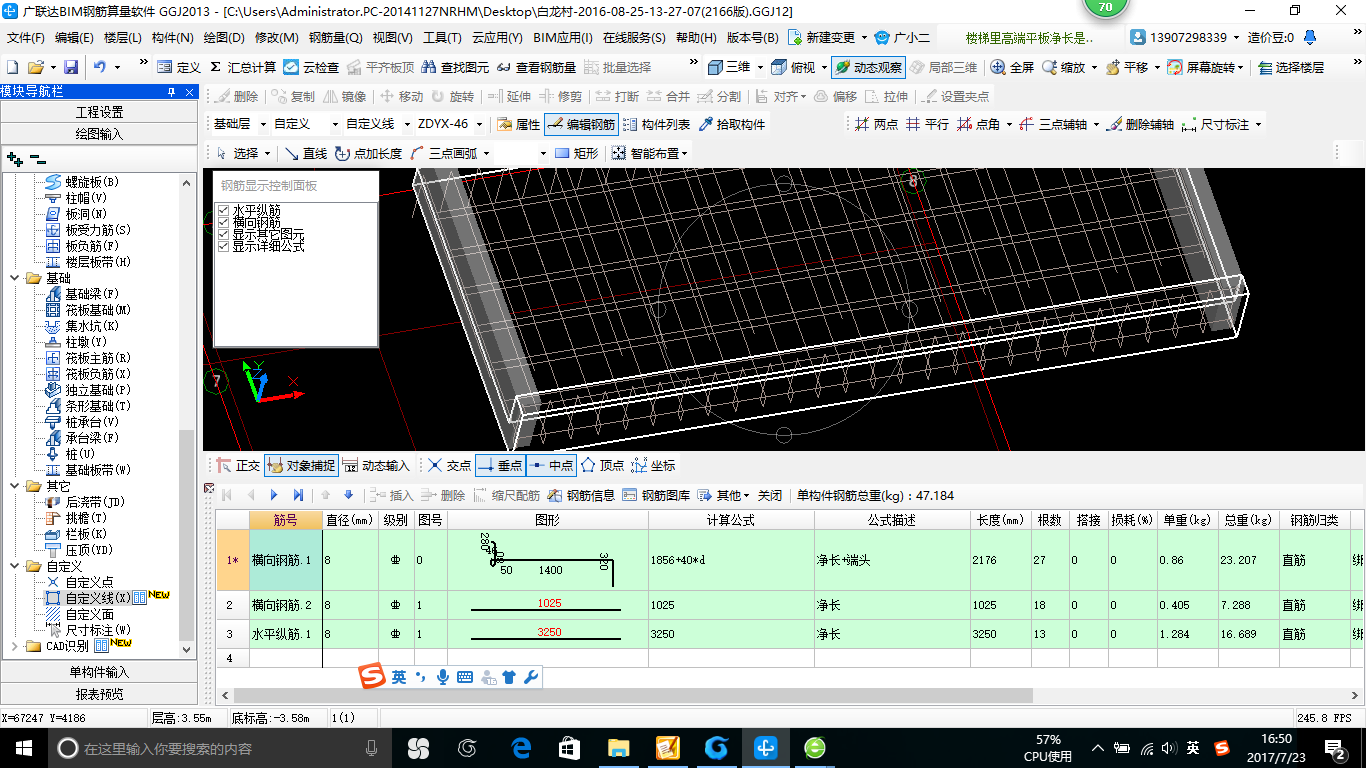Toggle 对象捕捉 object snap
This screenshot has height=768, width=1366.
(301, 465)
